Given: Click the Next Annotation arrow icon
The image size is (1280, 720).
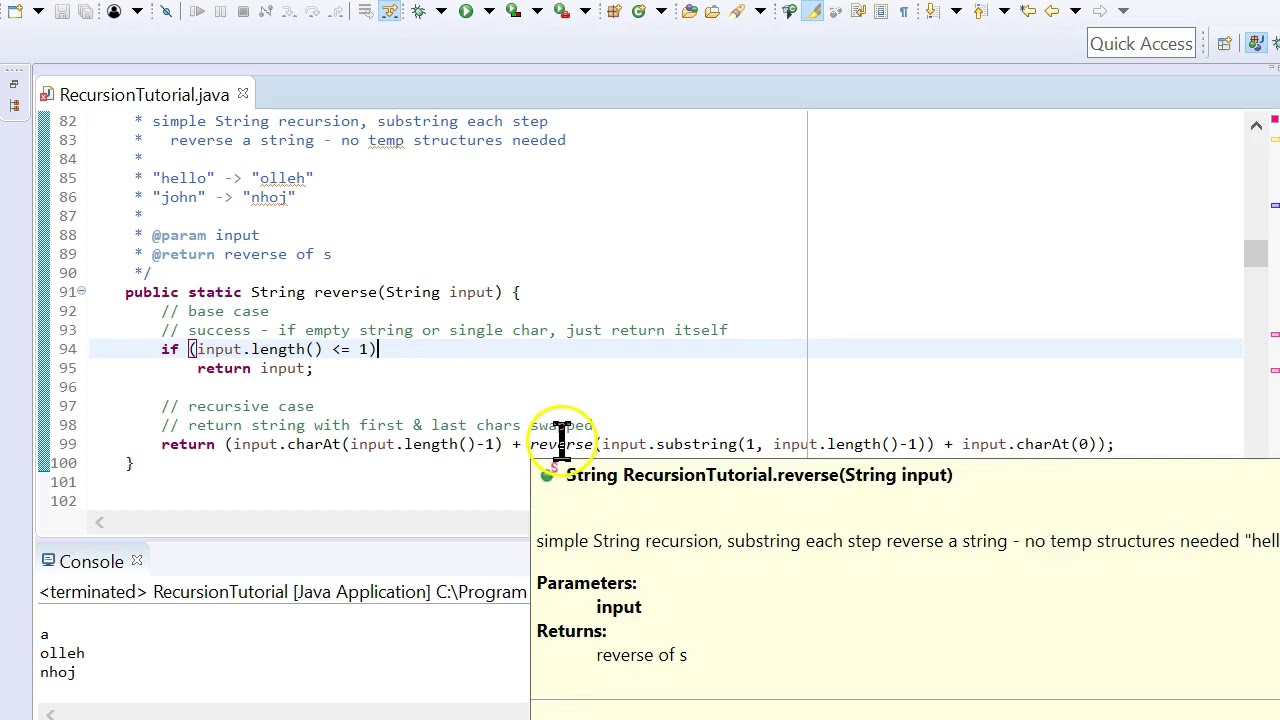Looking at the screenshot, I should (932, 11).
